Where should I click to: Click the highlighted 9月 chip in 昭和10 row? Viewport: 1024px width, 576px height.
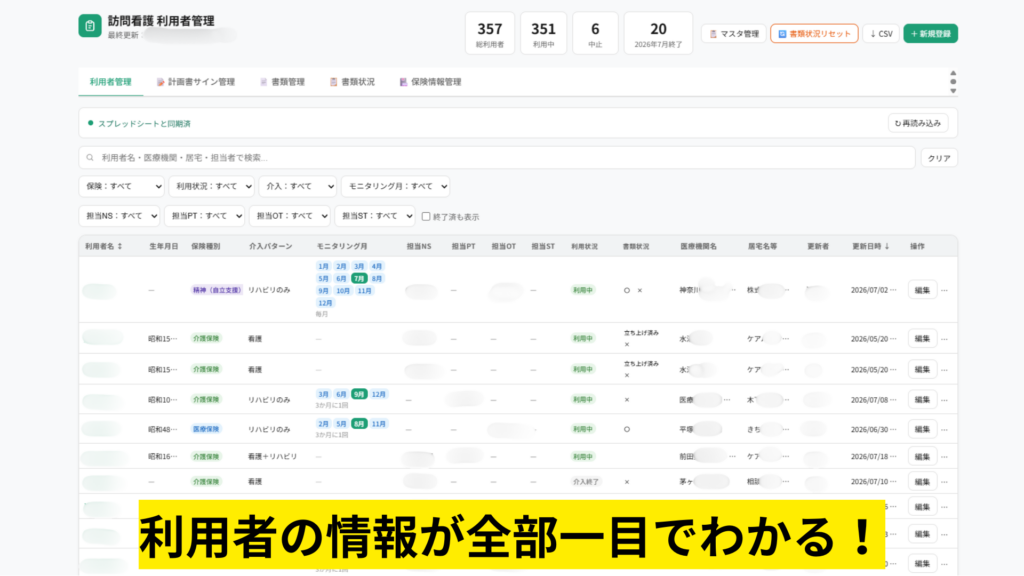coord(359,394)
